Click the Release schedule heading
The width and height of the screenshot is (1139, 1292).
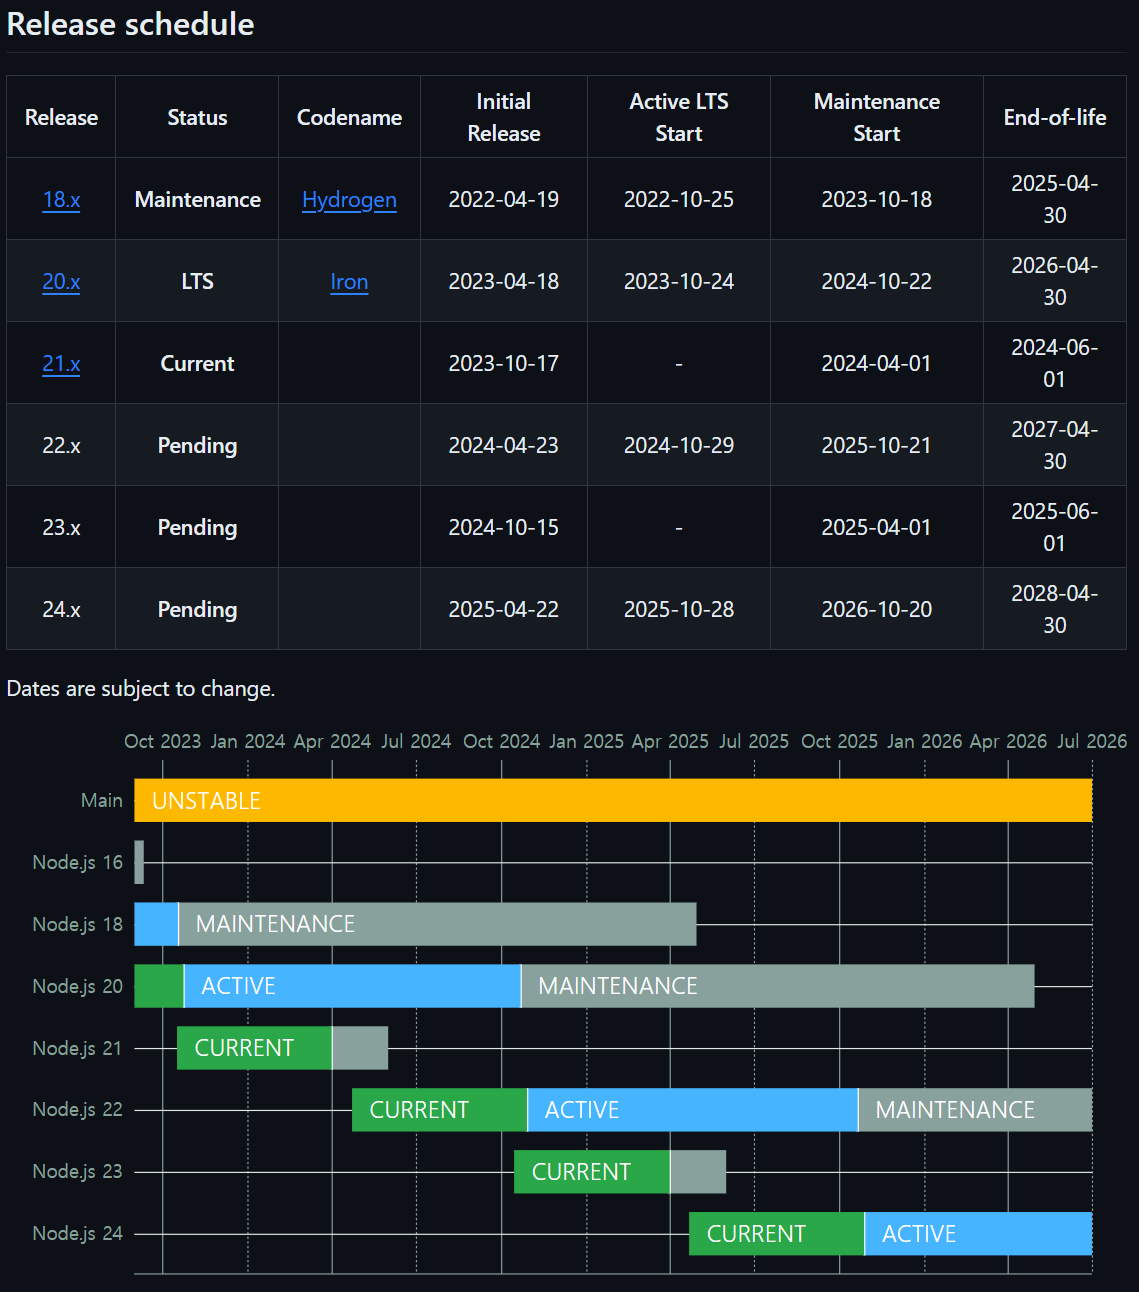pos(131,24)
